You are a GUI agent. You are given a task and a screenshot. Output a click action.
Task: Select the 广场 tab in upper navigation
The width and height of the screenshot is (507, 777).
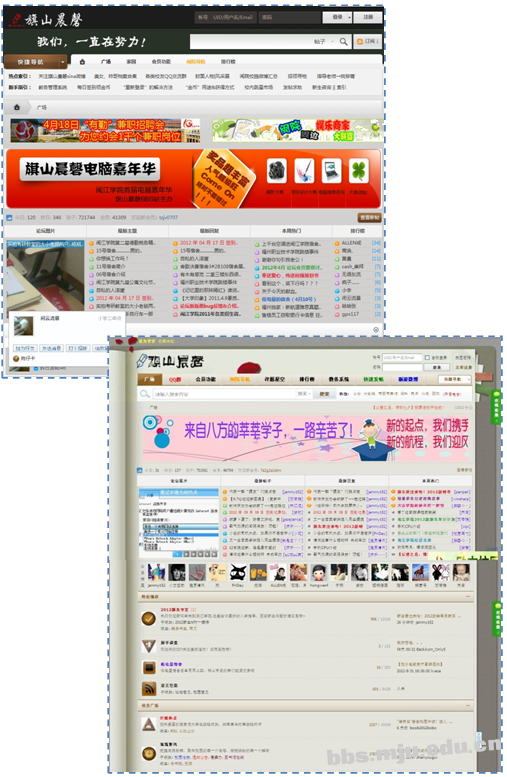pos(106,62)
